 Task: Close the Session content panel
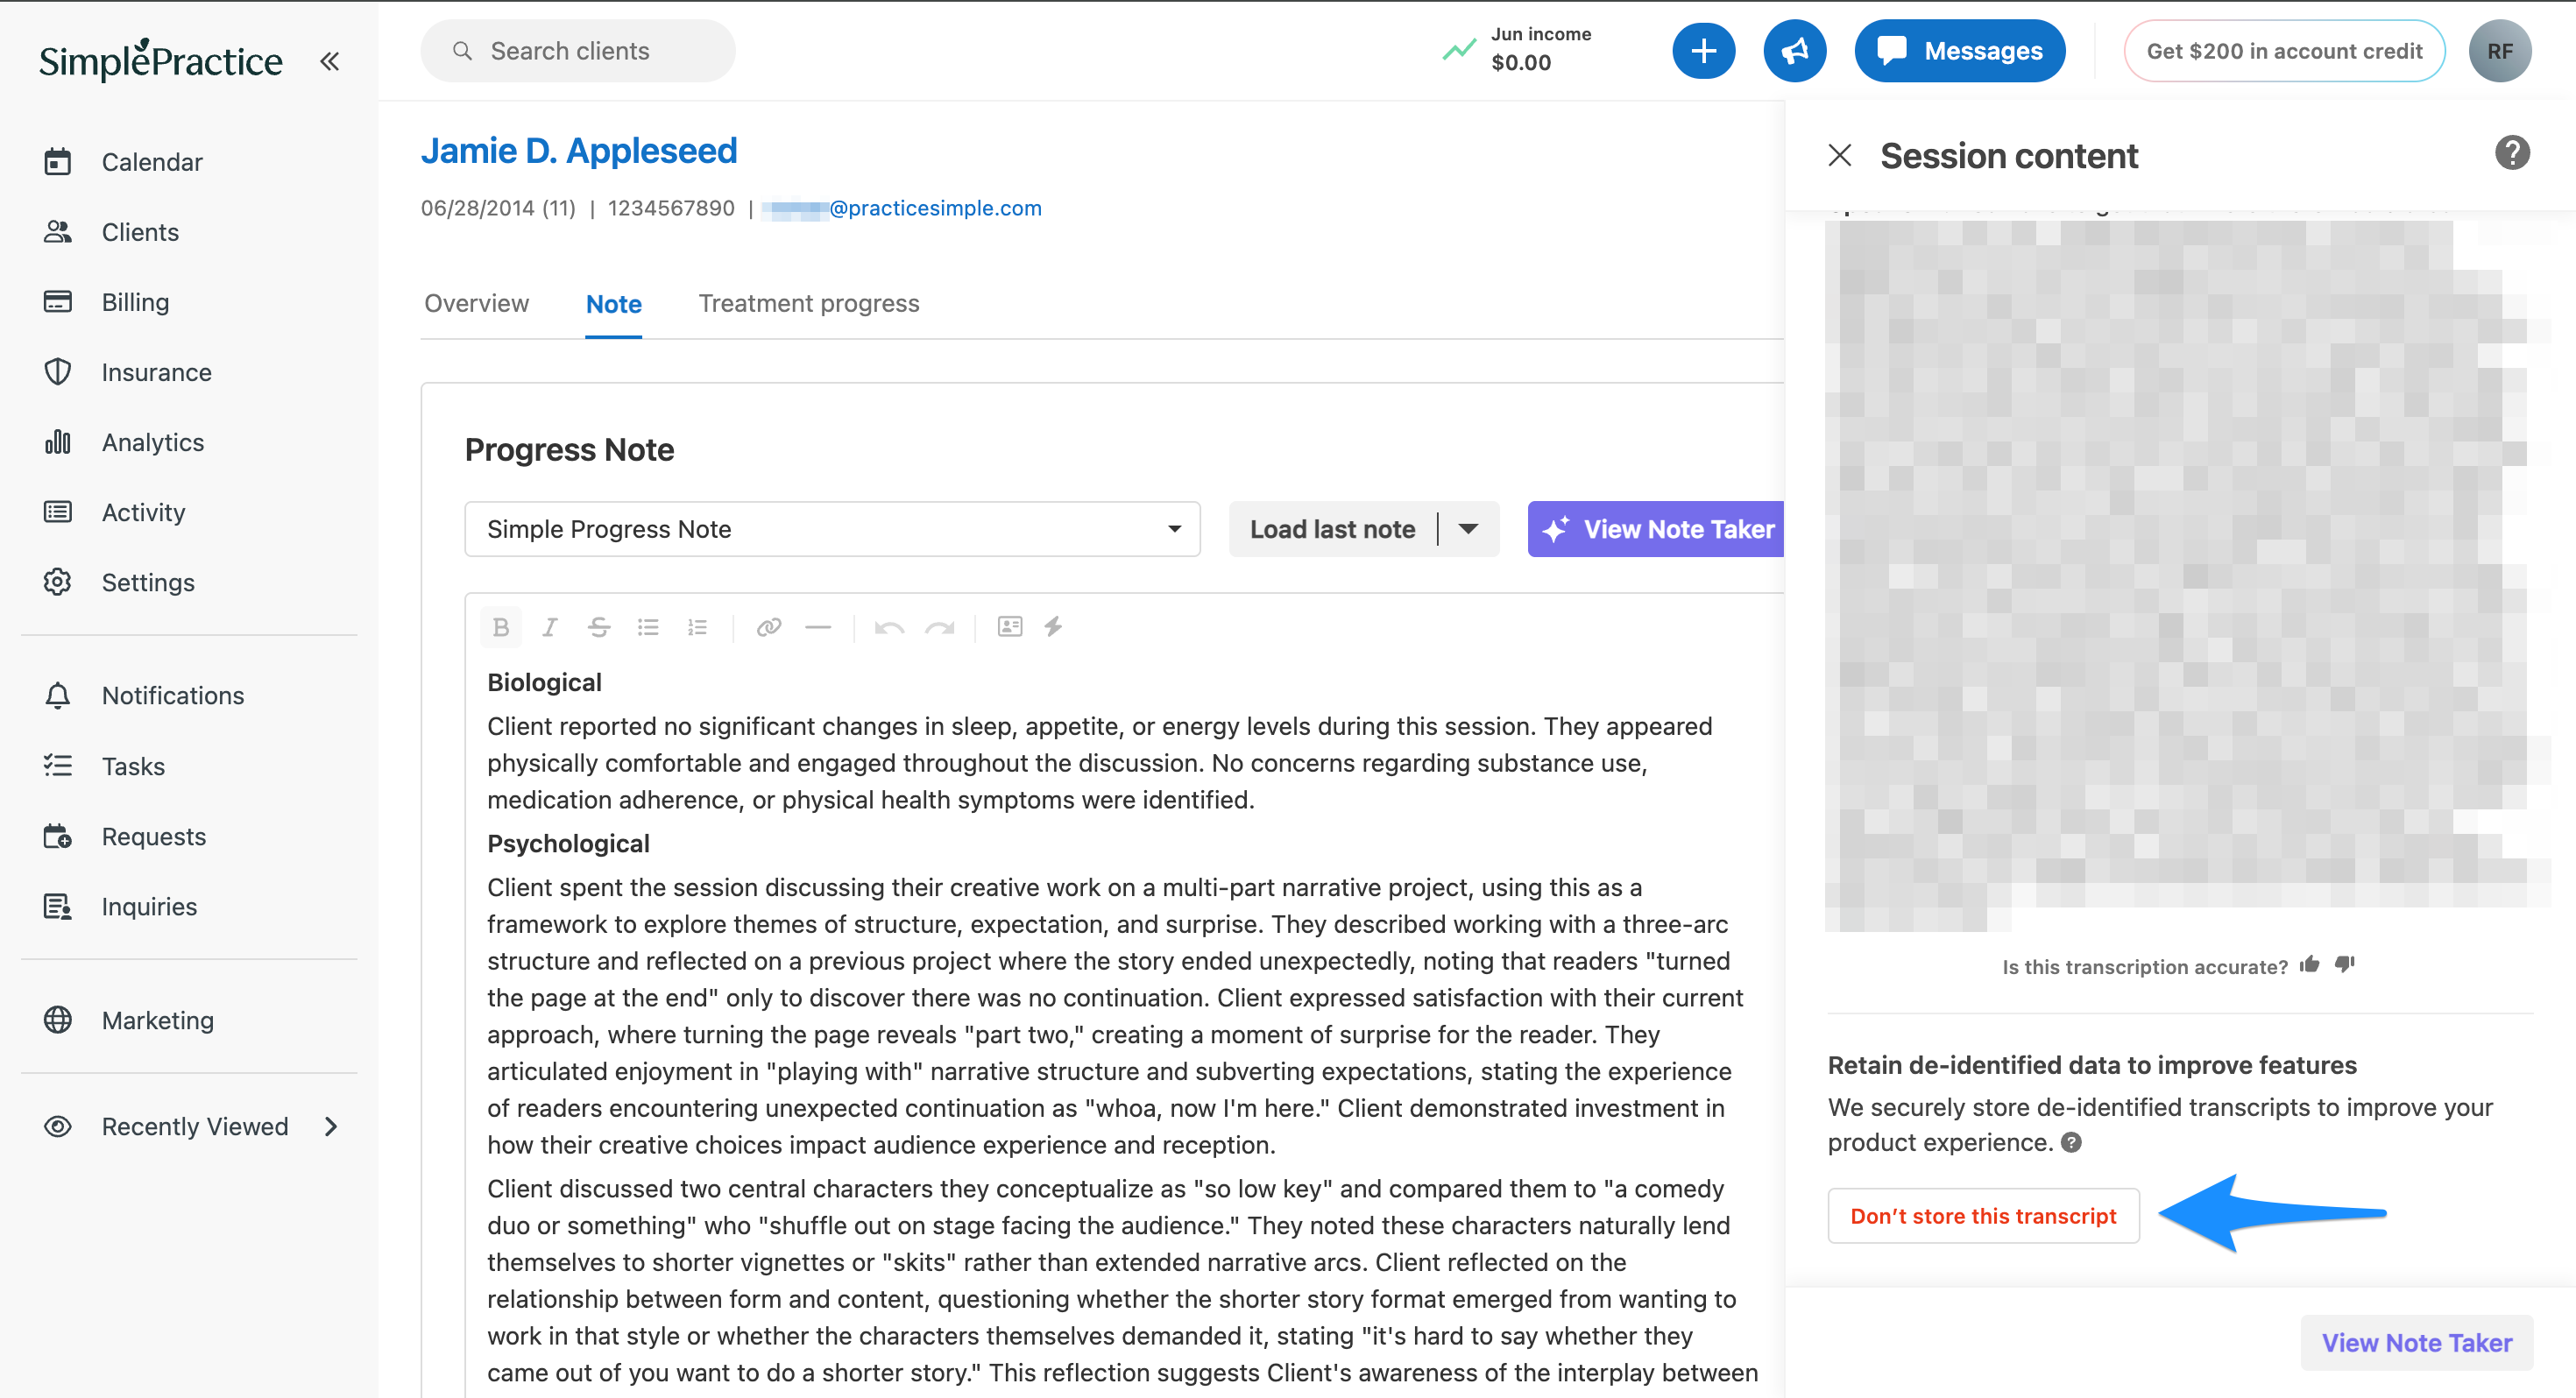pyautogui.click(x=1840, y=155)
